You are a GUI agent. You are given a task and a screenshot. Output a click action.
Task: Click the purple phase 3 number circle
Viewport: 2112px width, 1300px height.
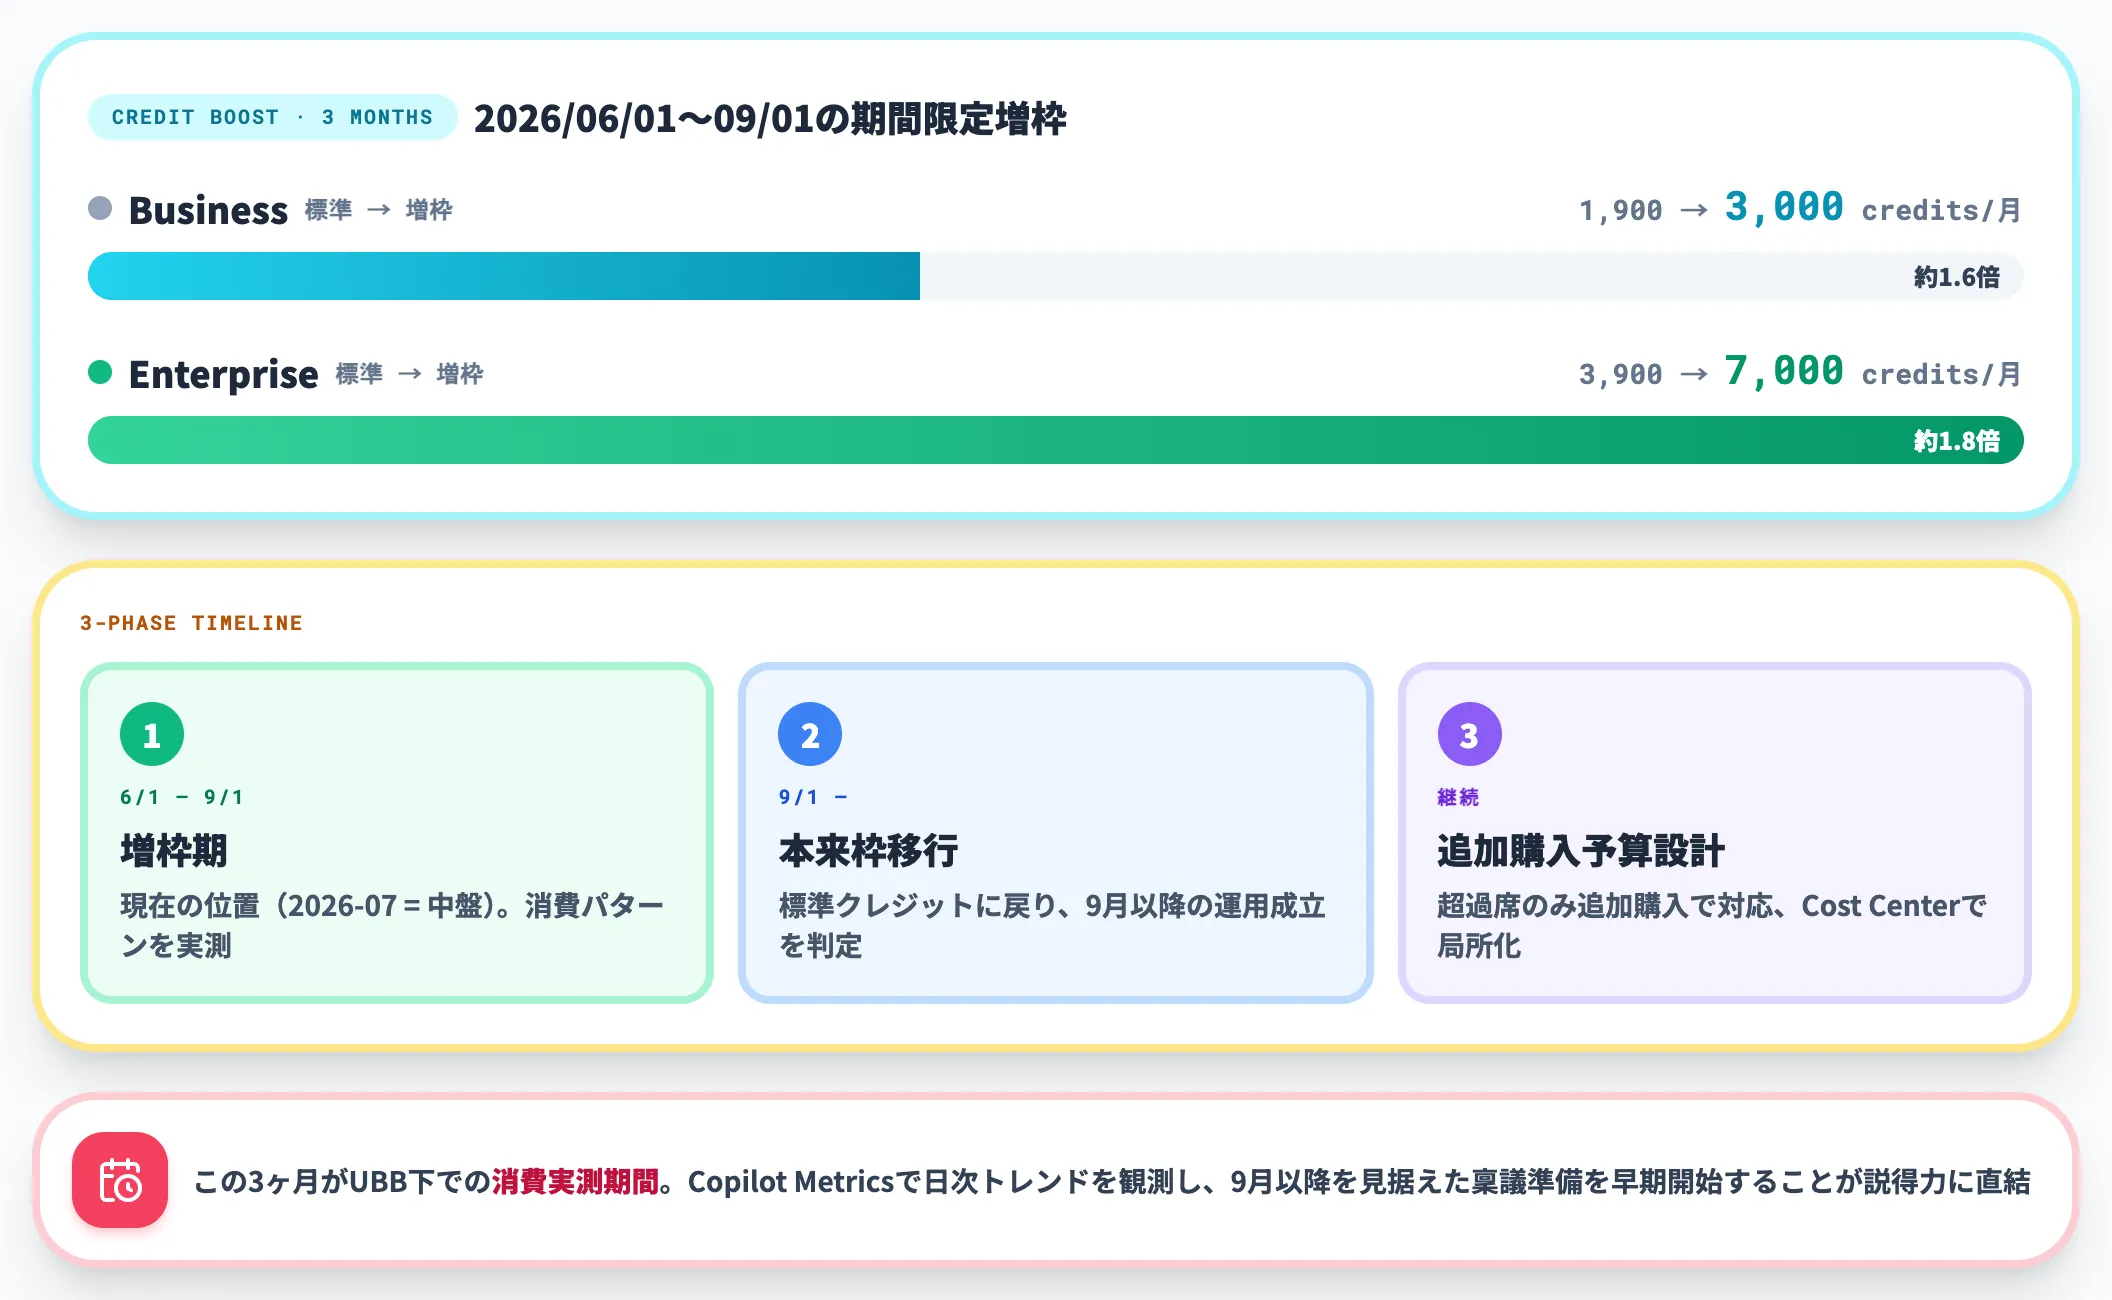(x=1470, y=734)
